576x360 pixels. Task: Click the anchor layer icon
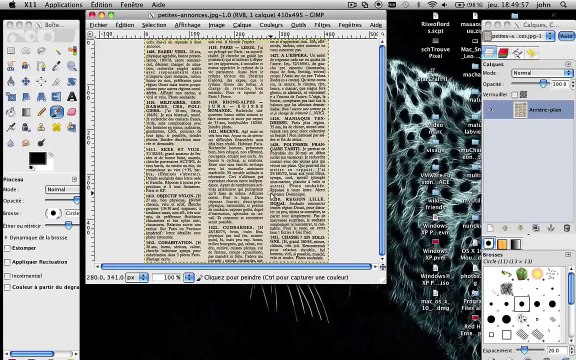[551, 228]
